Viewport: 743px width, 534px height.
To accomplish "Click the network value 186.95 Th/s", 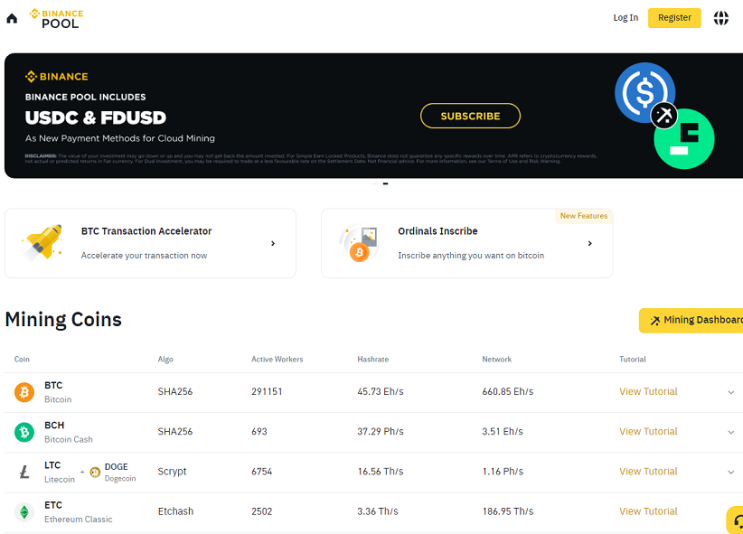I will [x=507, y=511].
